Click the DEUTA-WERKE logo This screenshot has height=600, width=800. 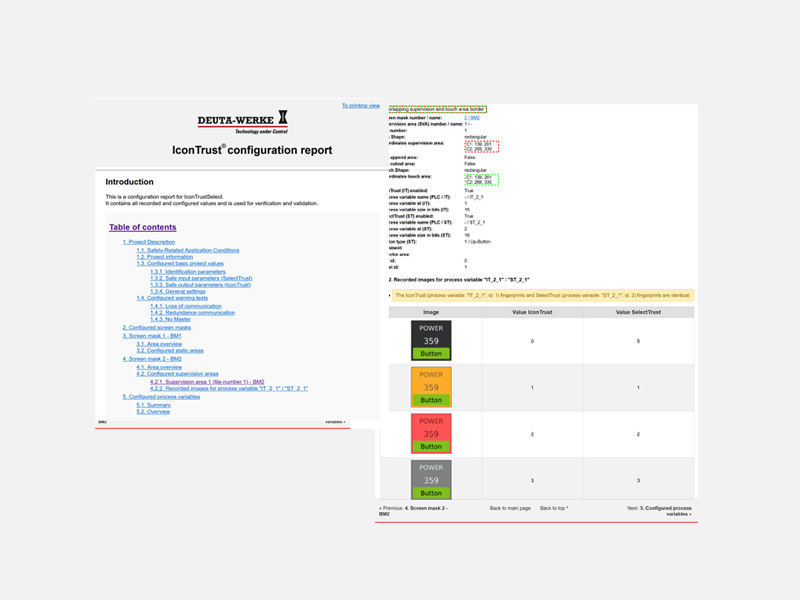[x=243, y=122]
